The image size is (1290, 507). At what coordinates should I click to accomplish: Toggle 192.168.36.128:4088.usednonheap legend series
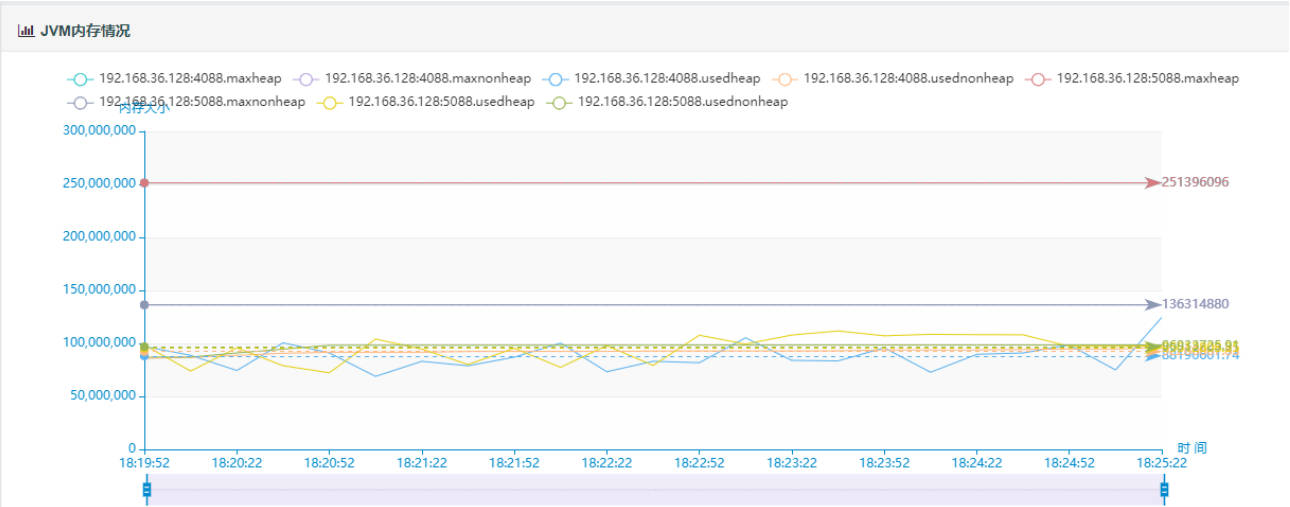click(x=892, y=78)
